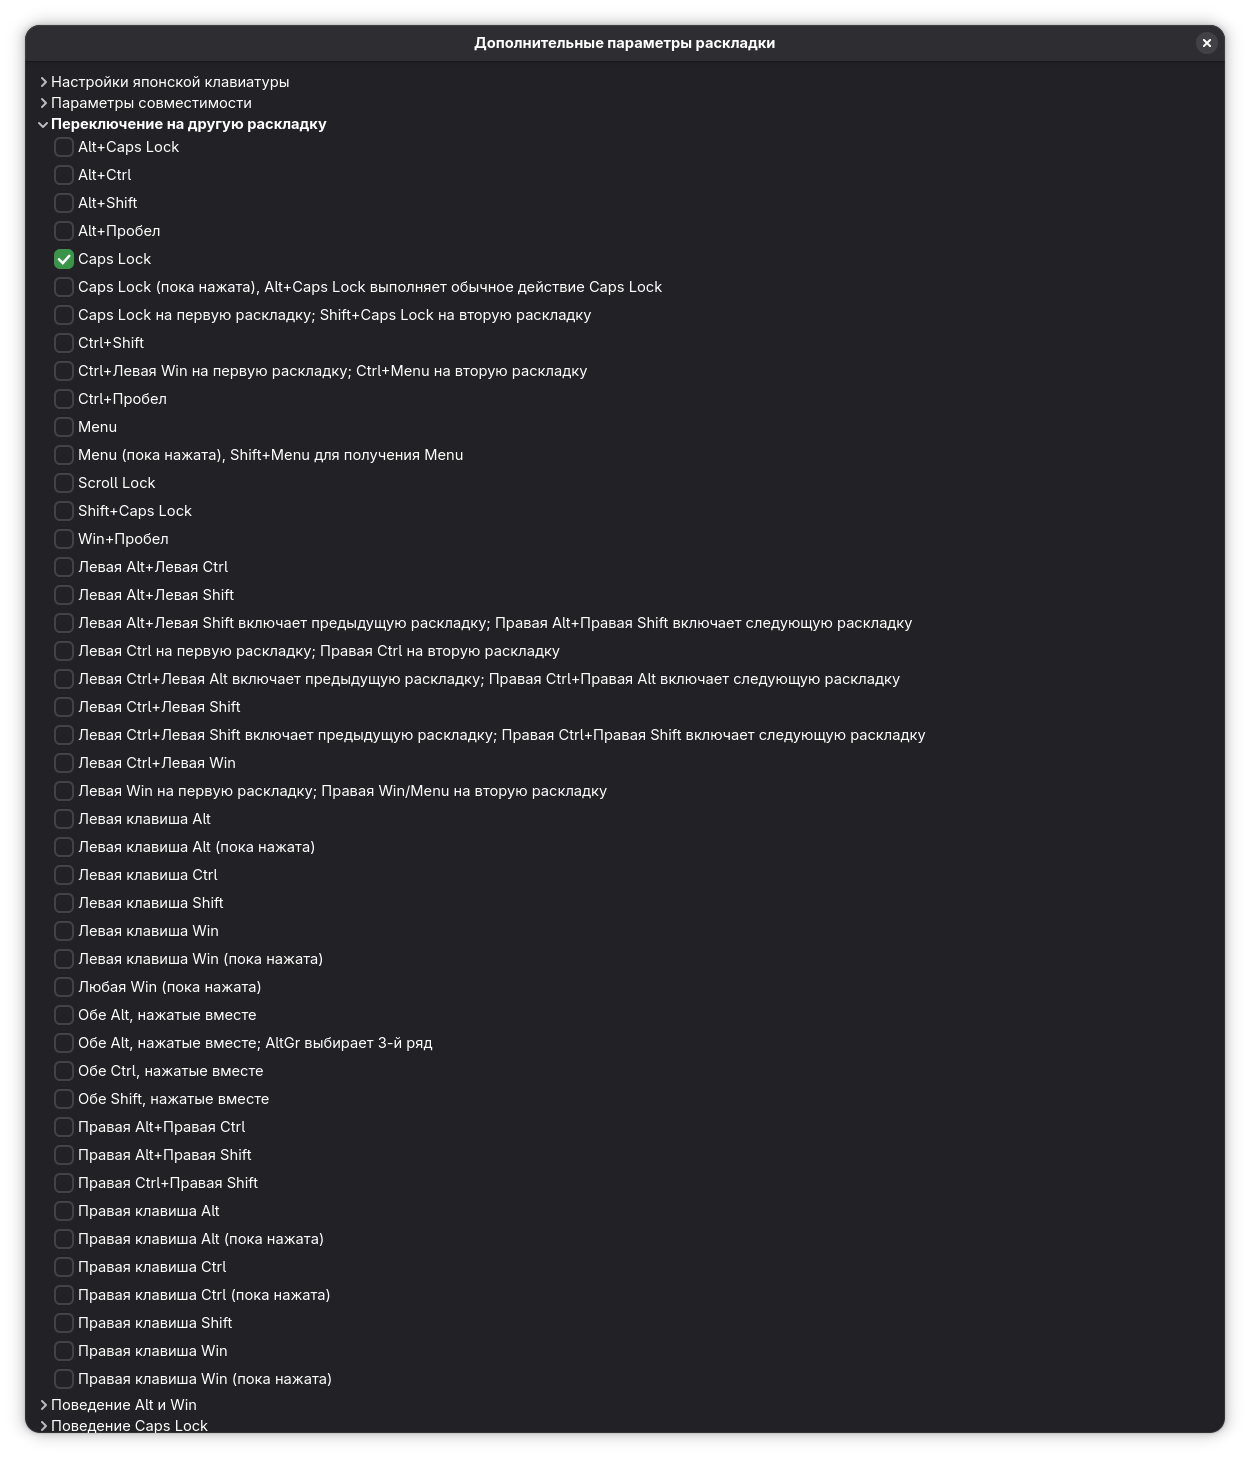Expand Настройки японской клавиатуры section
This screenshot has height=1458, width=1250.
click(x=44, y=82)
